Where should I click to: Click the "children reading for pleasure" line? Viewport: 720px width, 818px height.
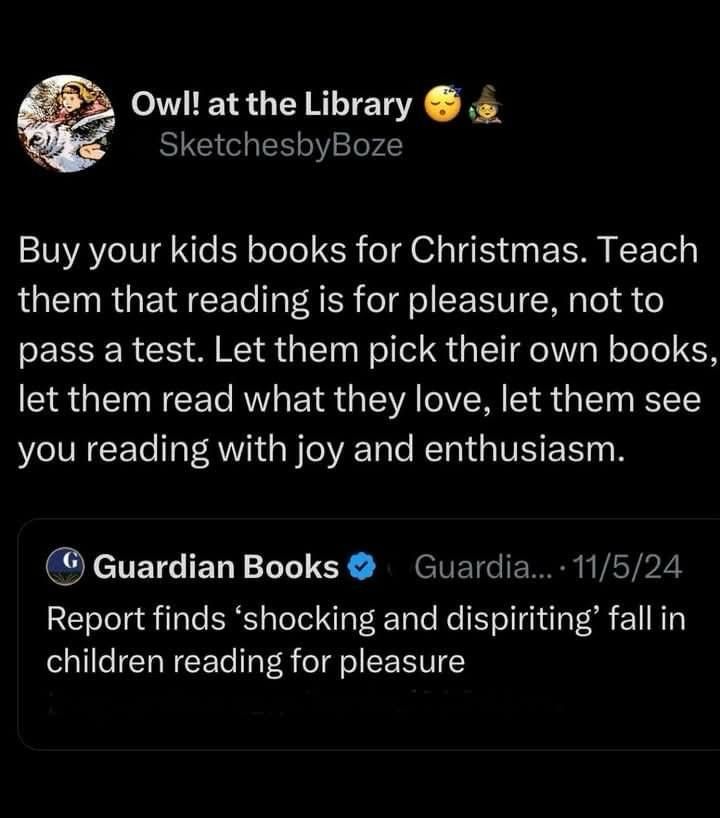coord(256,662)
